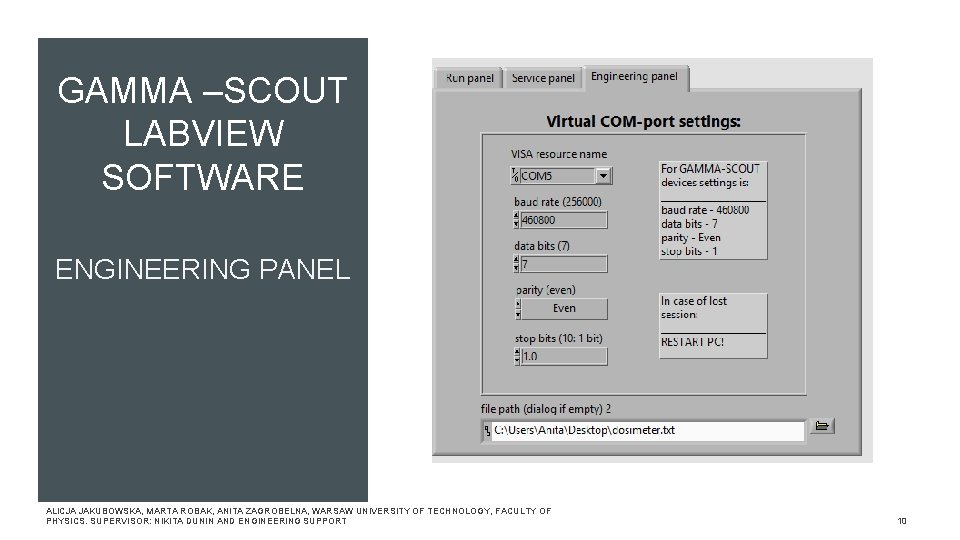Open the parity selector showing Even
The width and height of the screenshot is (960, 540).
pyautogui.click(x=564, y=309)
